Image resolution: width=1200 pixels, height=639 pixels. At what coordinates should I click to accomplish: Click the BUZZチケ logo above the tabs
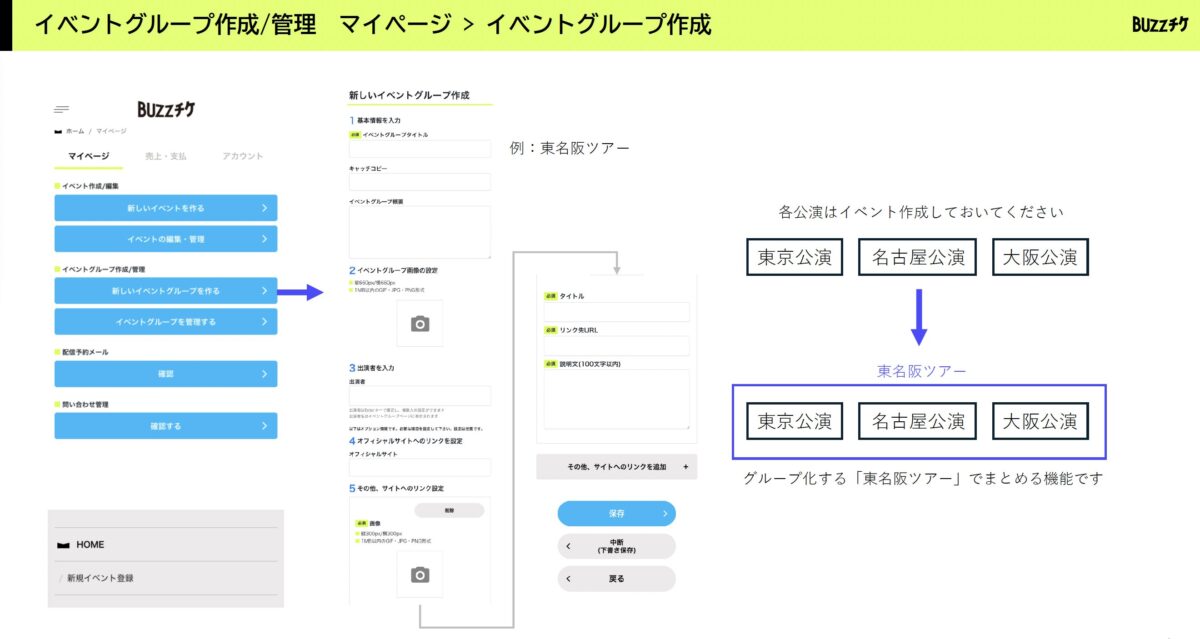pyautogui.click(x=166, y=109)
